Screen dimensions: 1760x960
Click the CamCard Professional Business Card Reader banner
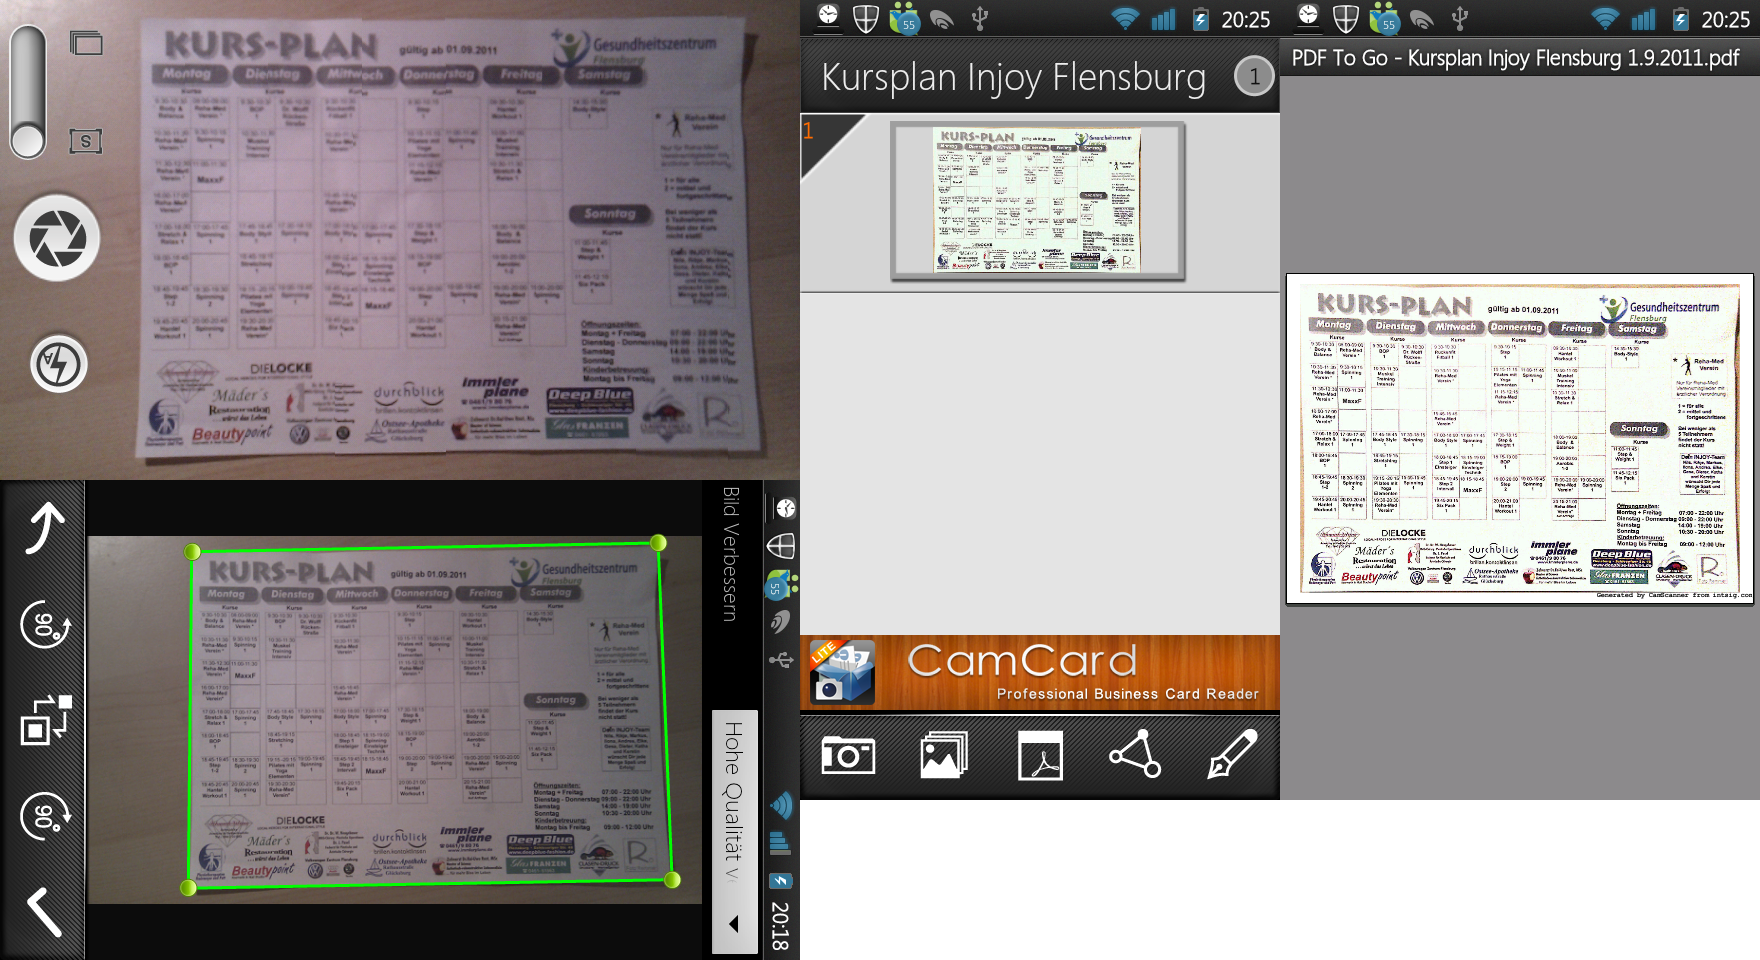(x=1040, y=673)
